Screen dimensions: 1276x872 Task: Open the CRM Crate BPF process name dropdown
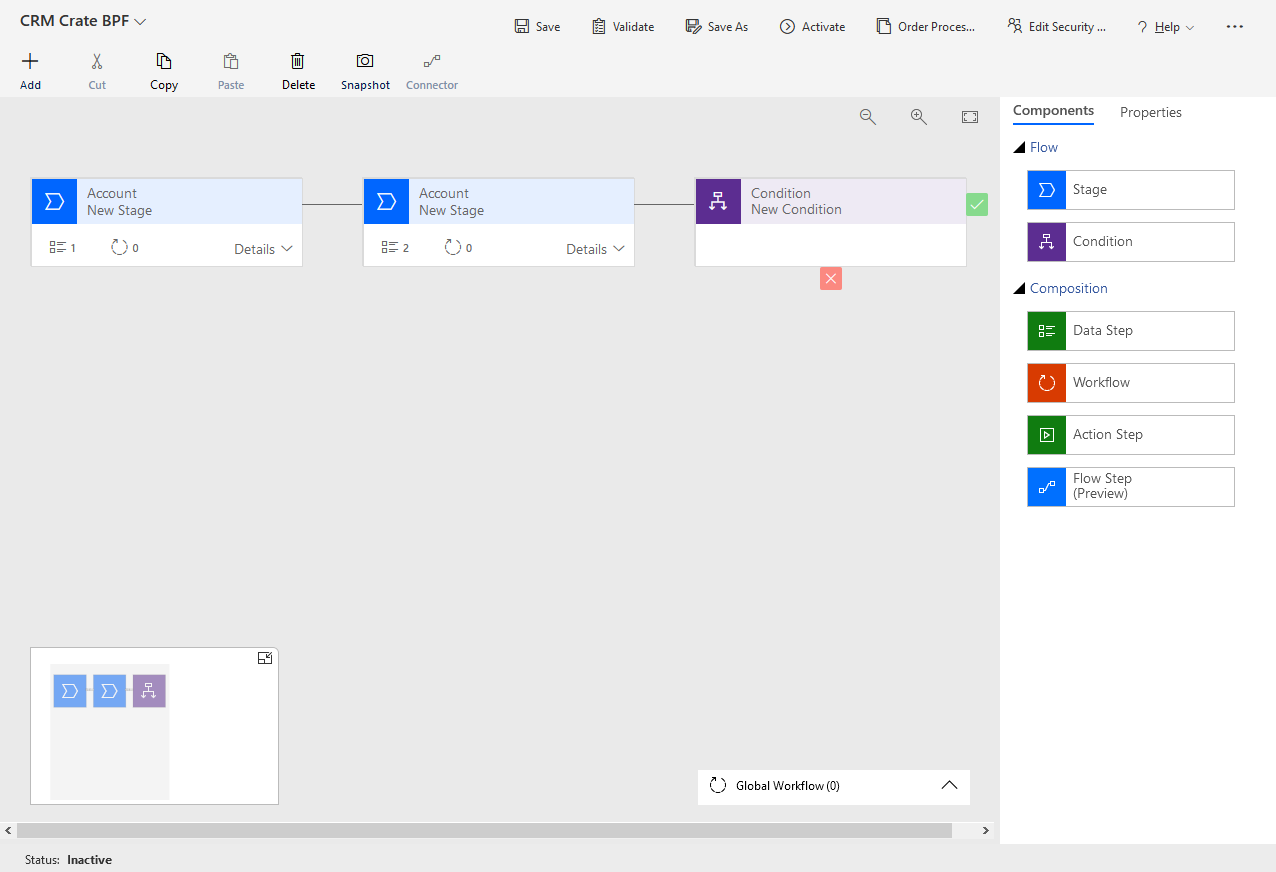[x=138, y=20]
